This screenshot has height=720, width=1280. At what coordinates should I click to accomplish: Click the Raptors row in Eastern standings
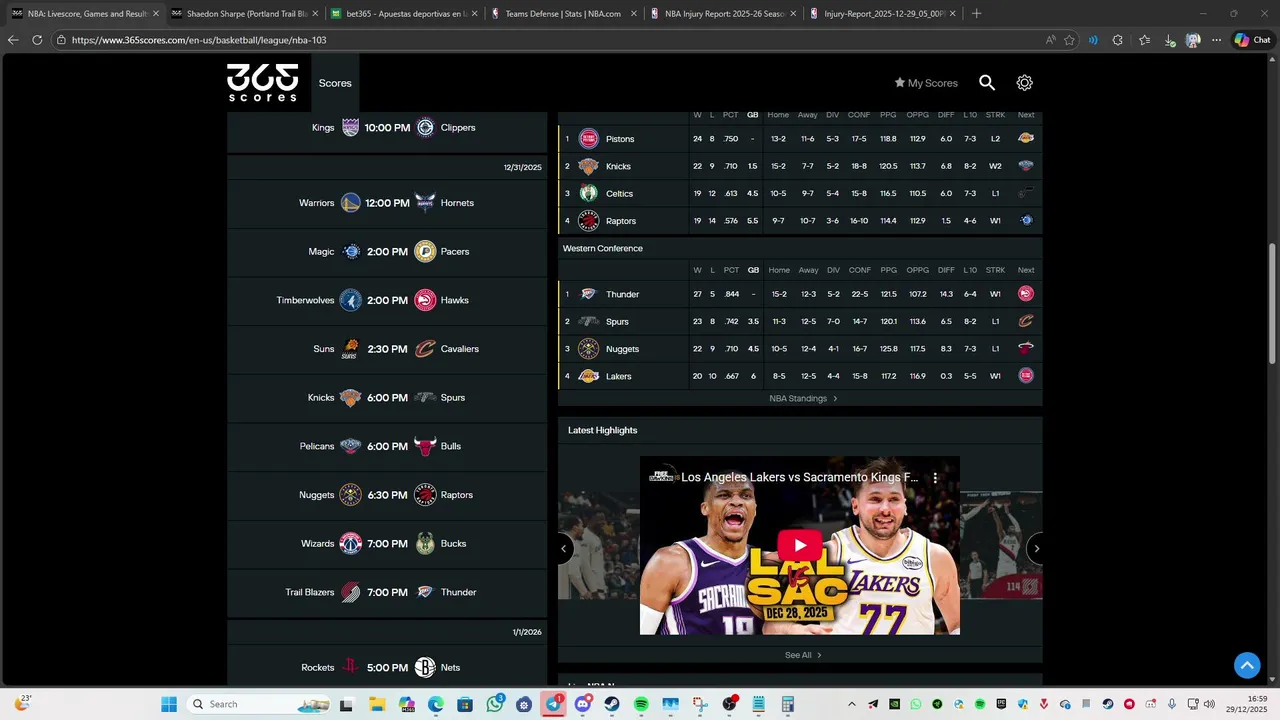pyautogui.click(x=800, y=221)
